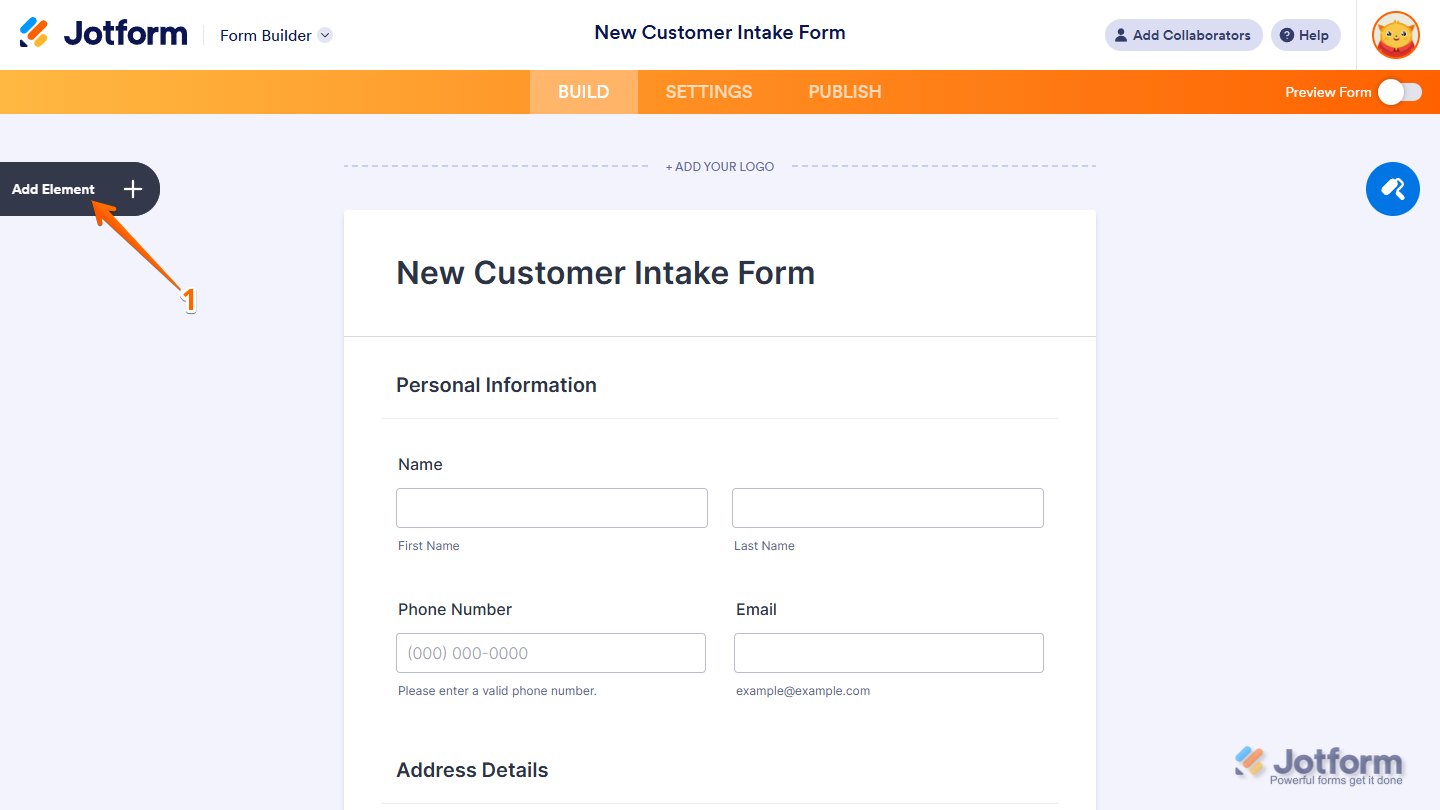
Task: Click the Preview Form slider control
Action: (1399, 92)
